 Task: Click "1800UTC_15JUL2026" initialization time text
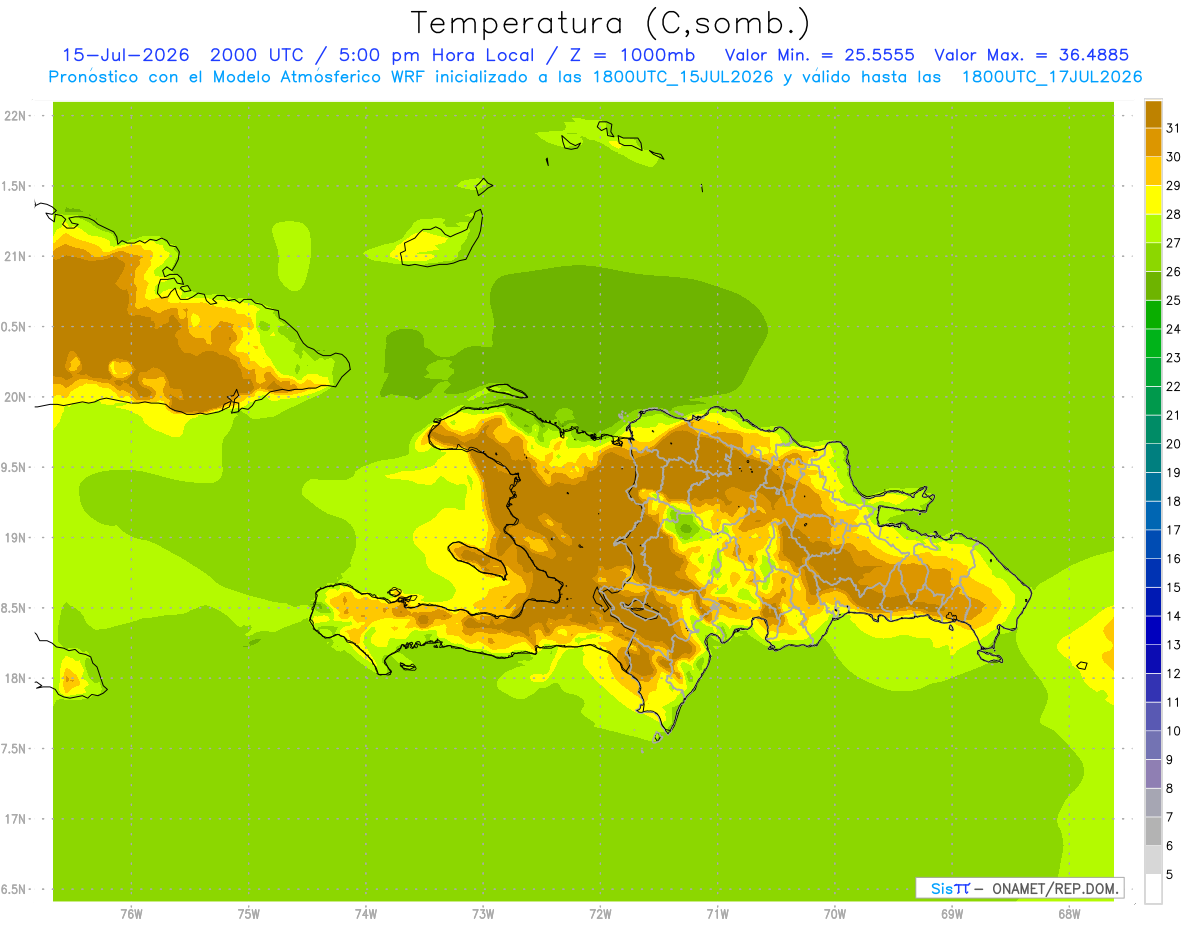(683, 77)
